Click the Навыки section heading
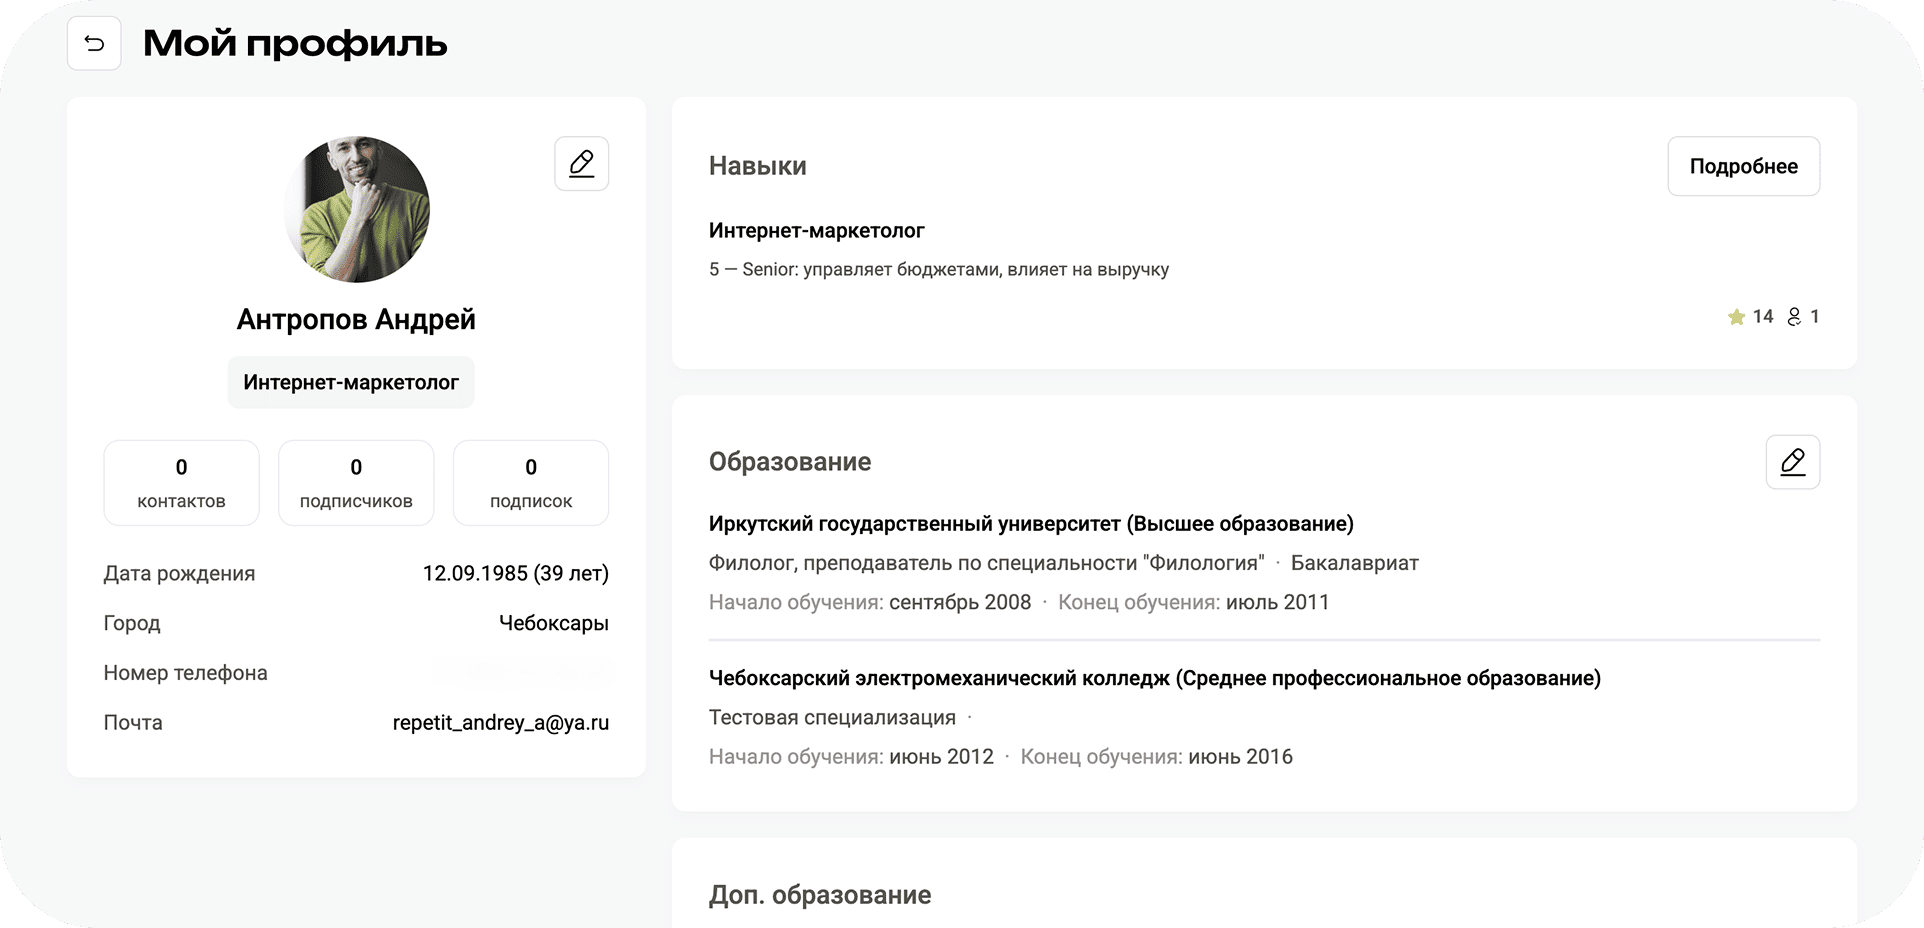 click(x=758, y=166)
